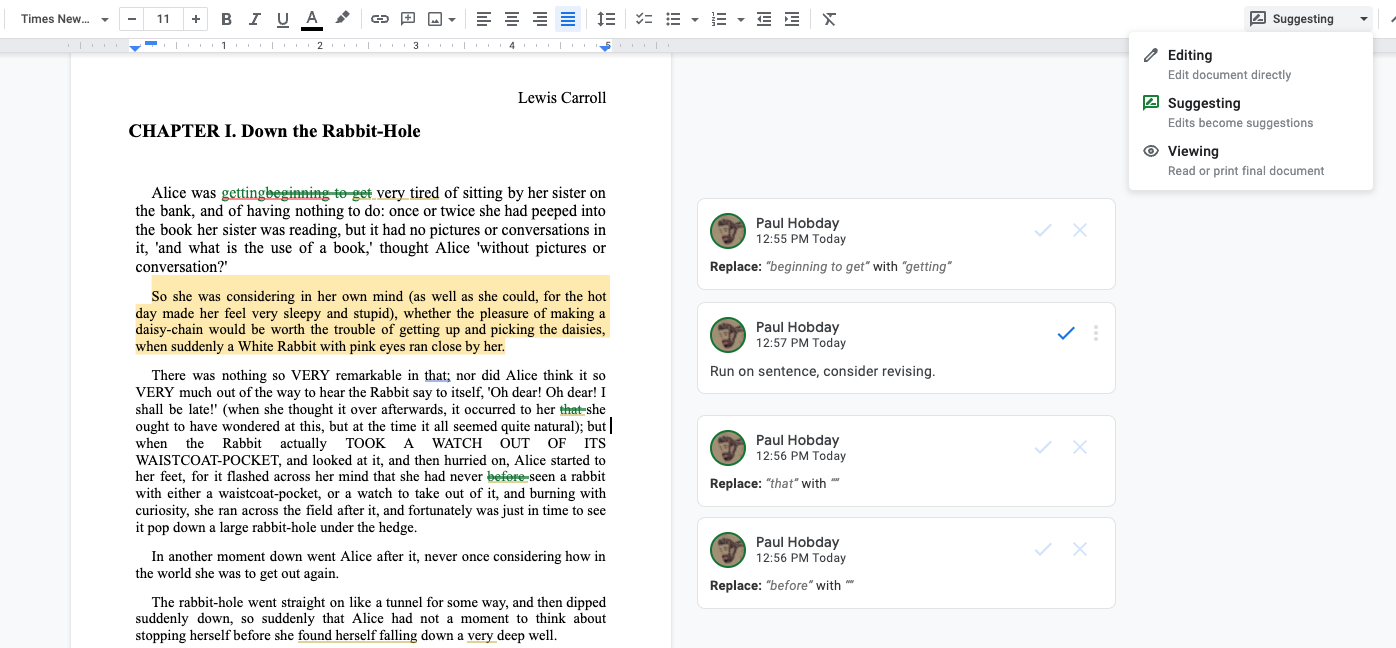The height and width of the screenshot is (648, 1396).
Task: Apply italic formatting
Action: click(x=253, y=18)
